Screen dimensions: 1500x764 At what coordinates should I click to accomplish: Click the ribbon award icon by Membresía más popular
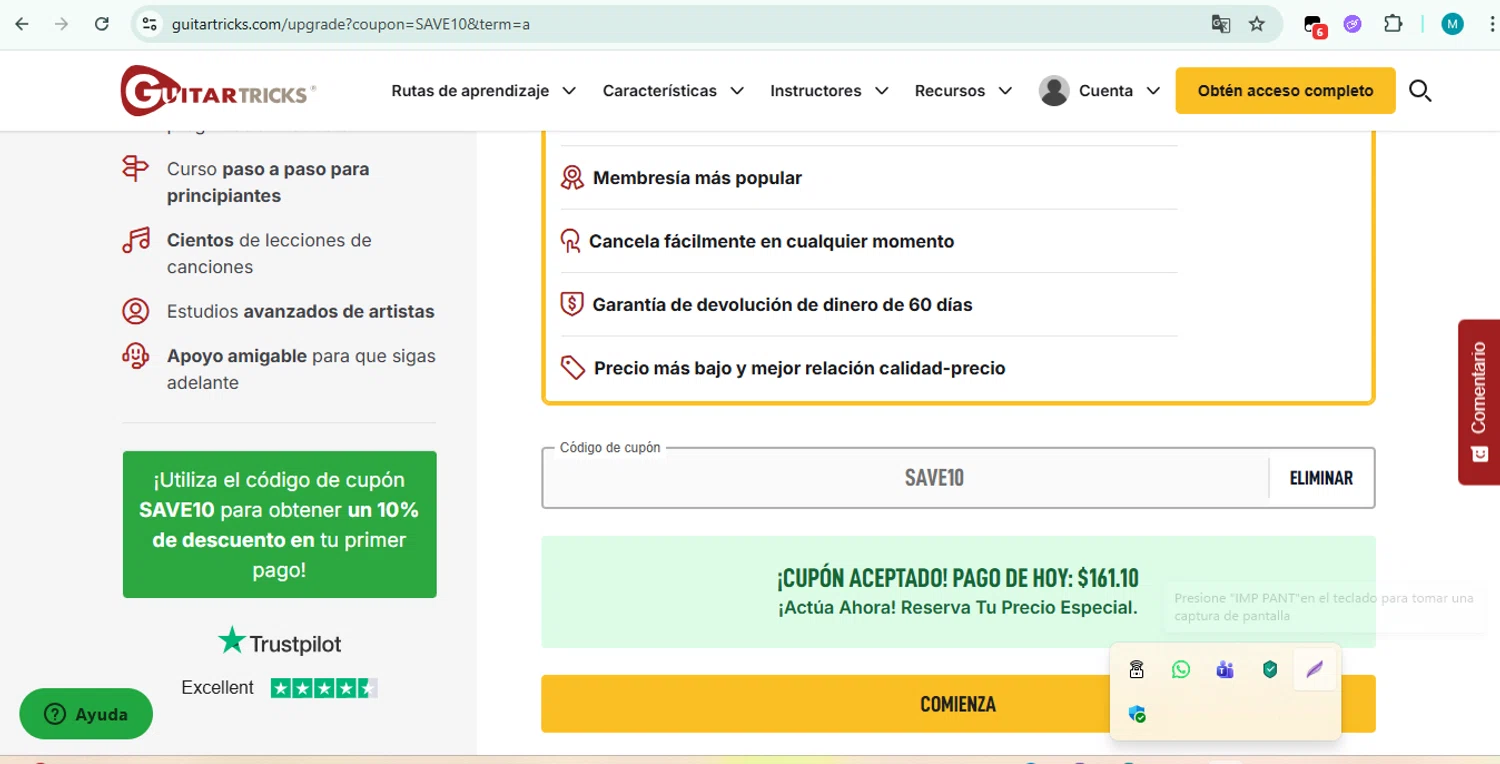pyautogui.click(x=572, y=178)
